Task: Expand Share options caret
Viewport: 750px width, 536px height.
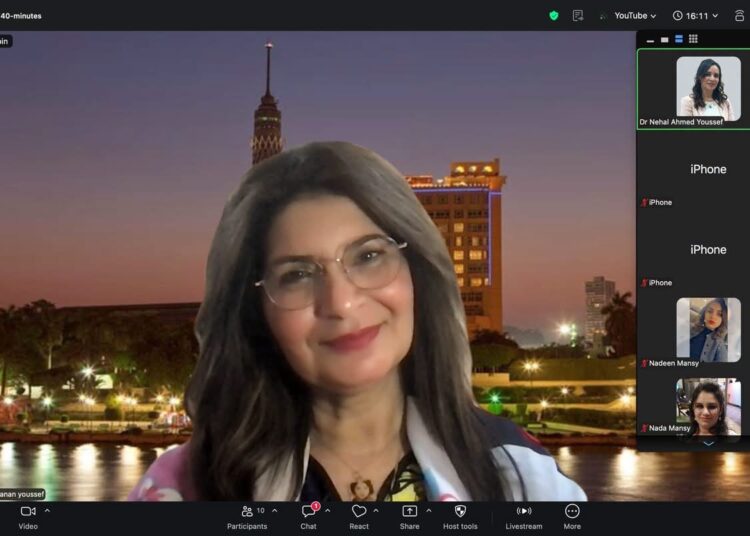Action: [429, 511]
